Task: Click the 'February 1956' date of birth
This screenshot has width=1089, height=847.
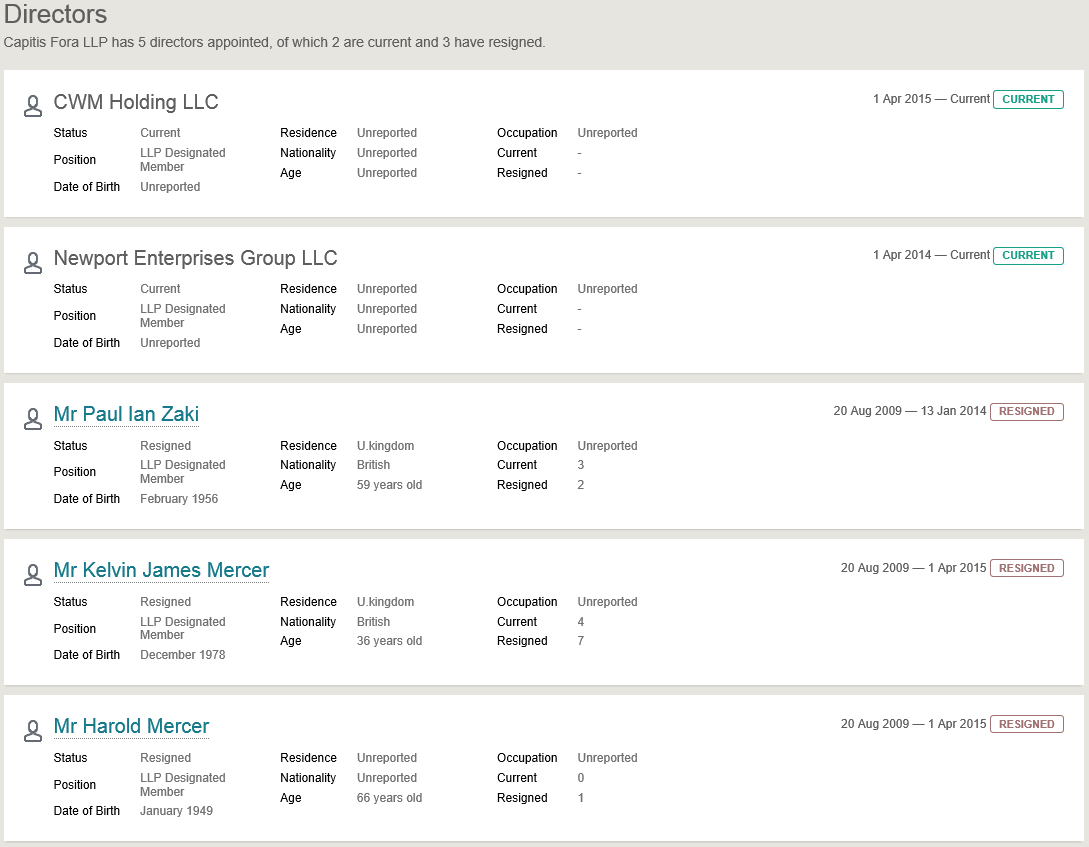Action: click(179, 499)
